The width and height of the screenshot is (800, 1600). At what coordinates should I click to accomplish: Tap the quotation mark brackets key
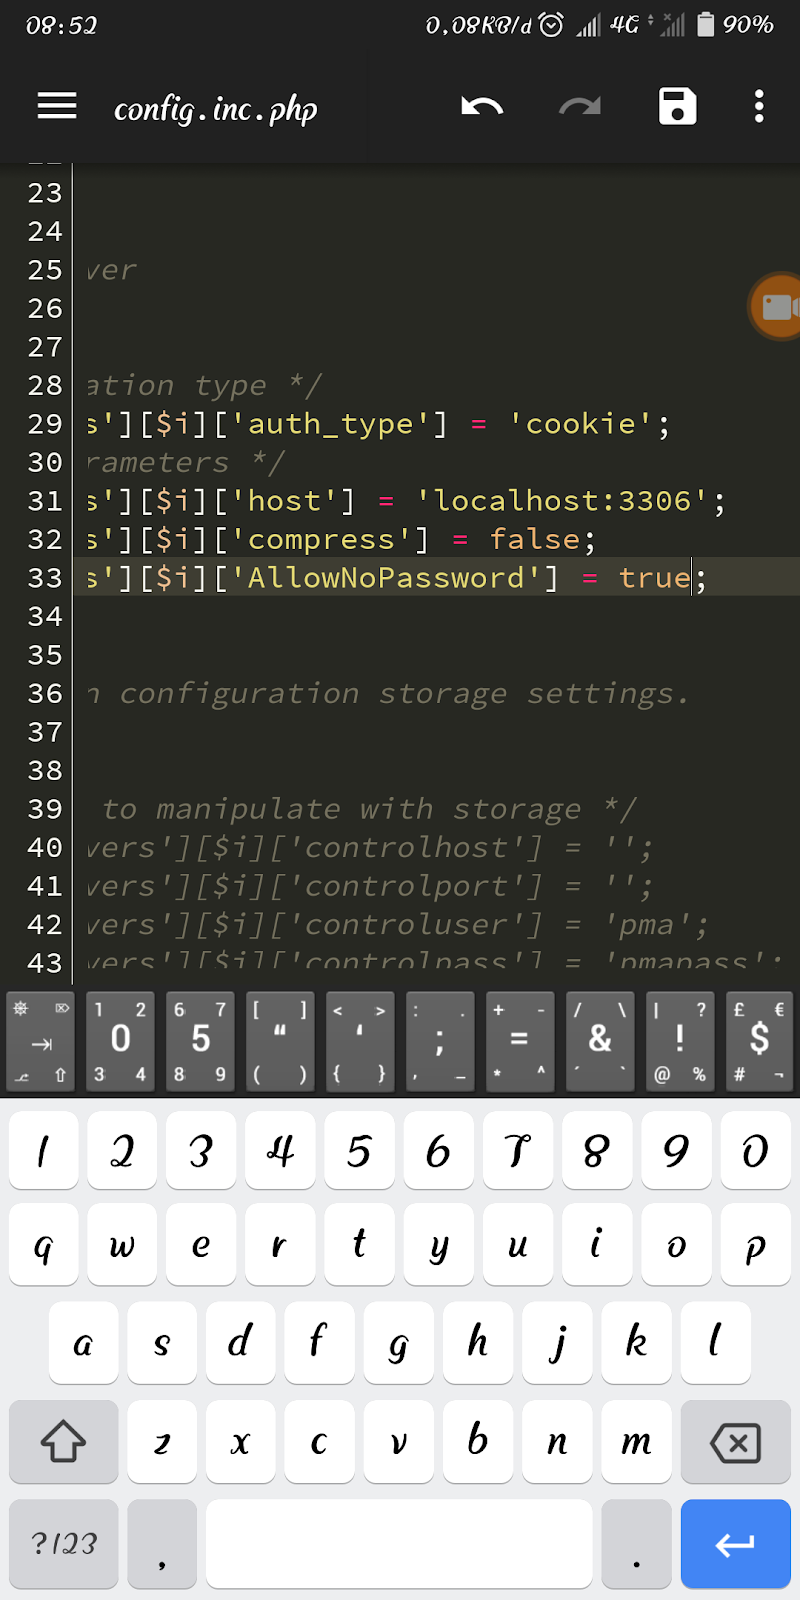(x=280, y=1041)
